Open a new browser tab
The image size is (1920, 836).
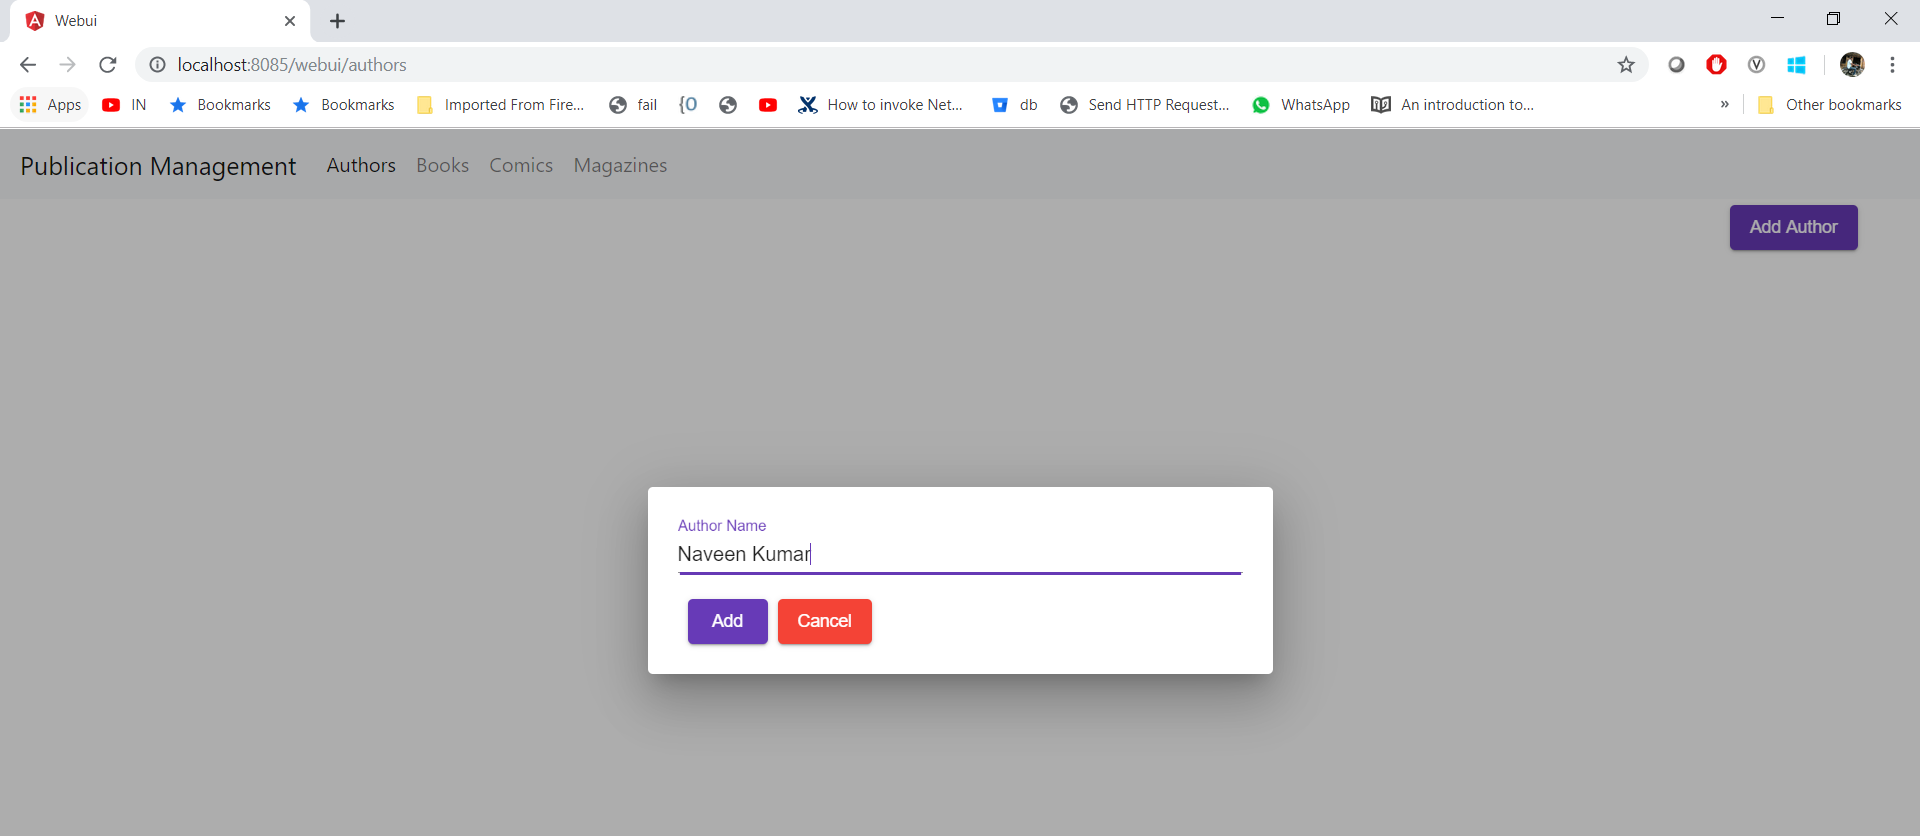click(338, 21)
